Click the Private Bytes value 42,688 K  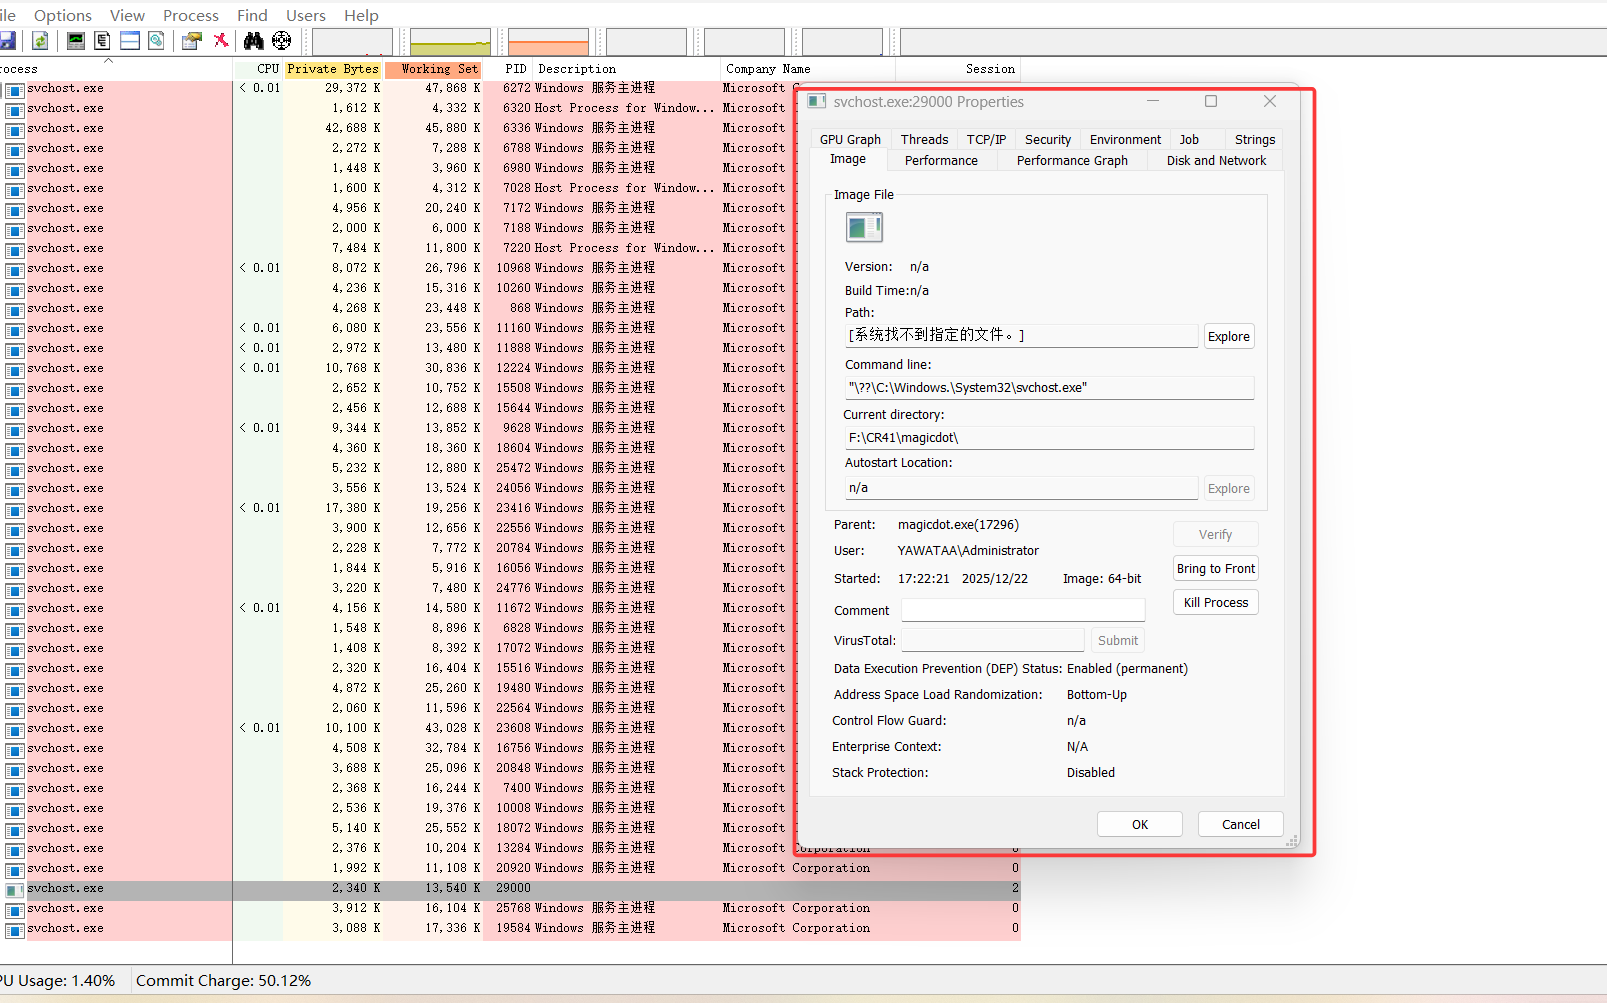pos(352,129)
